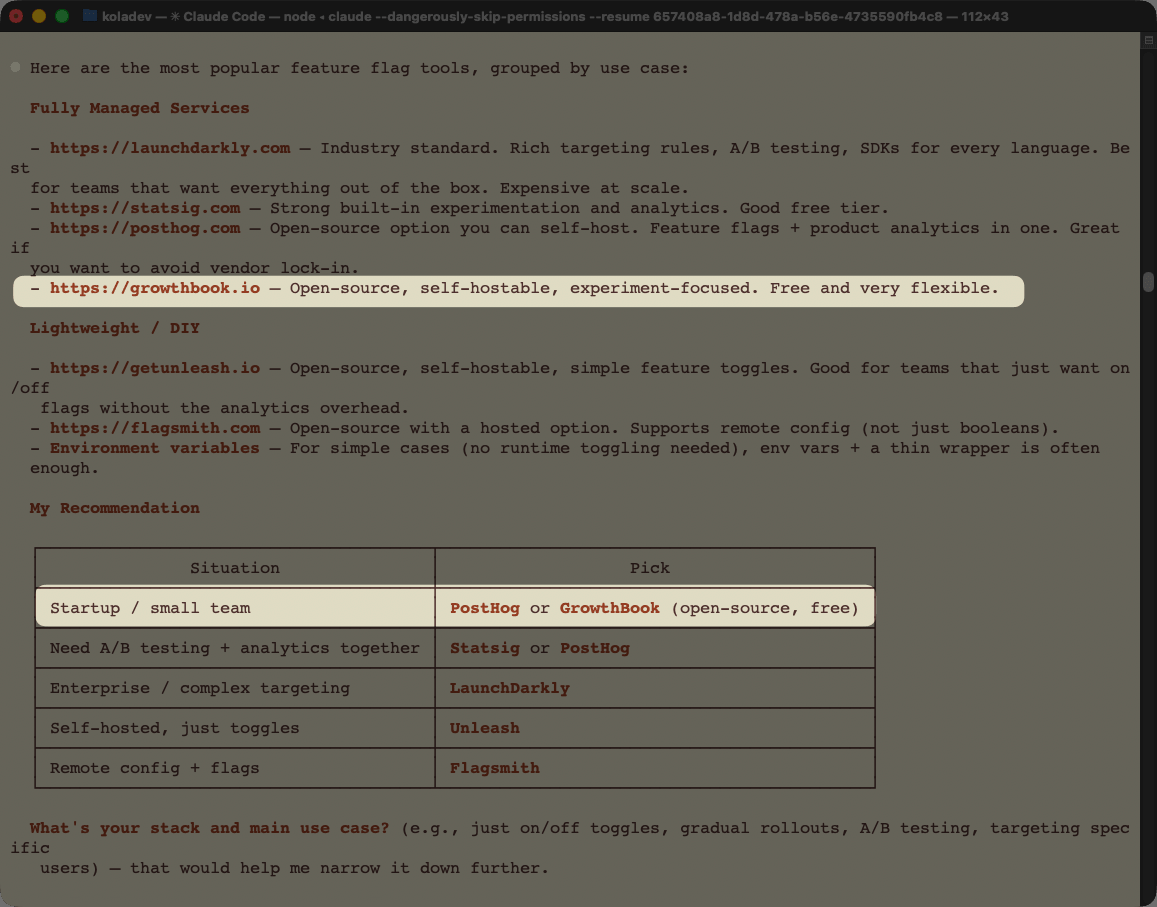Close the terminal window with red button
The image size is (1157, 907).
[x=16, y=16]
